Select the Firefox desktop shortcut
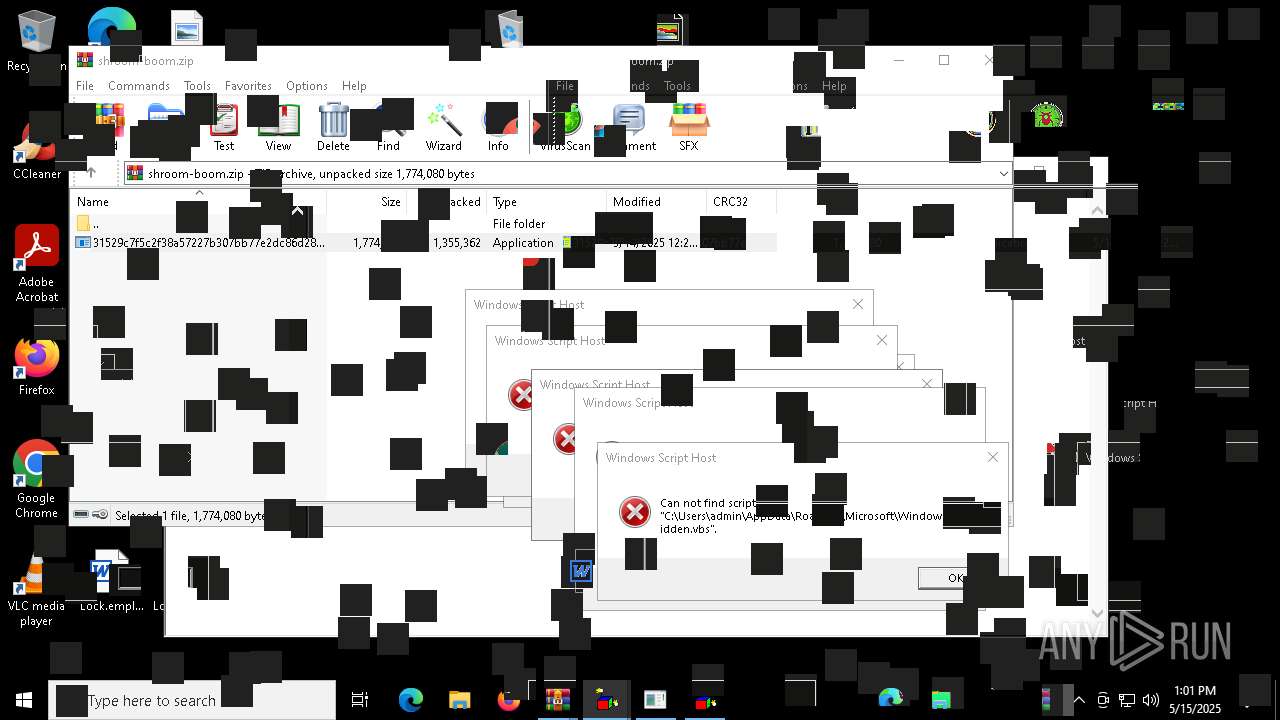Viewport: 1280px width, 720px height. [37, 367]
